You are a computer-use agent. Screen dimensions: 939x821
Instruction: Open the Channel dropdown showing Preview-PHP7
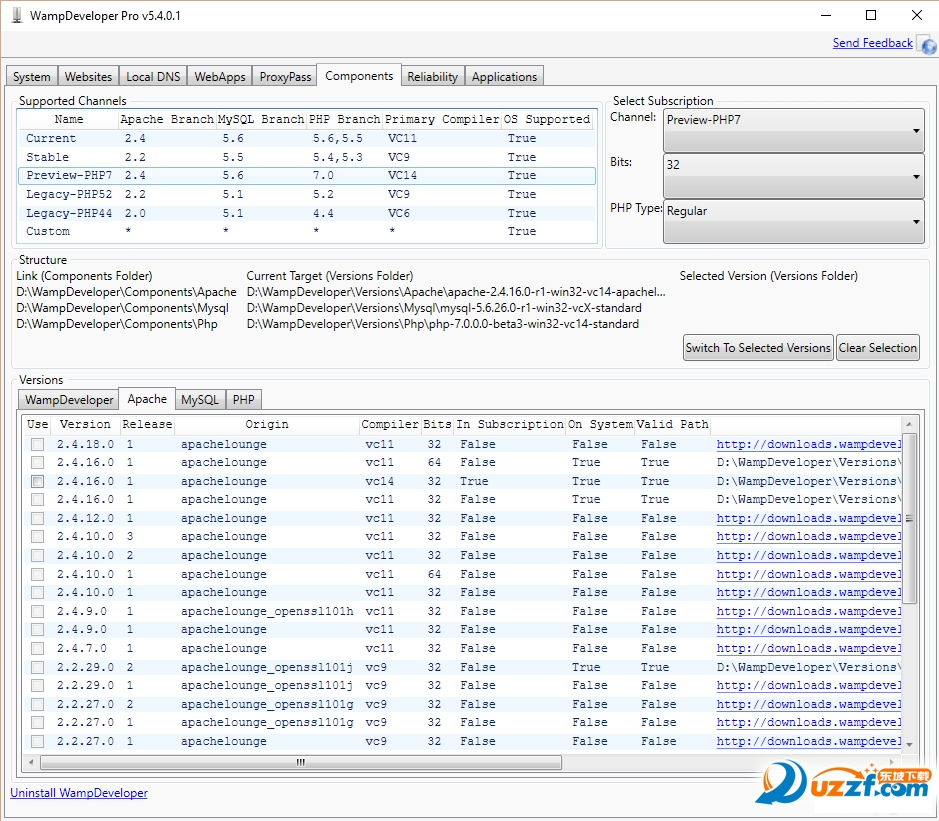tap(794, 129)
